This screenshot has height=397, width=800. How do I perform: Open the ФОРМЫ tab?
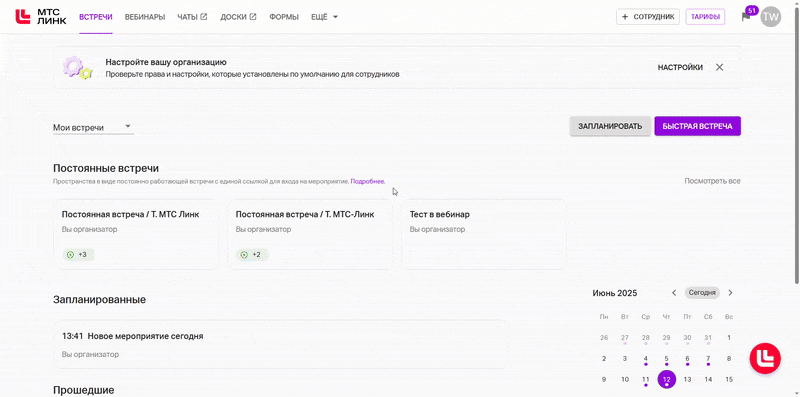click(x=284, y=17)
